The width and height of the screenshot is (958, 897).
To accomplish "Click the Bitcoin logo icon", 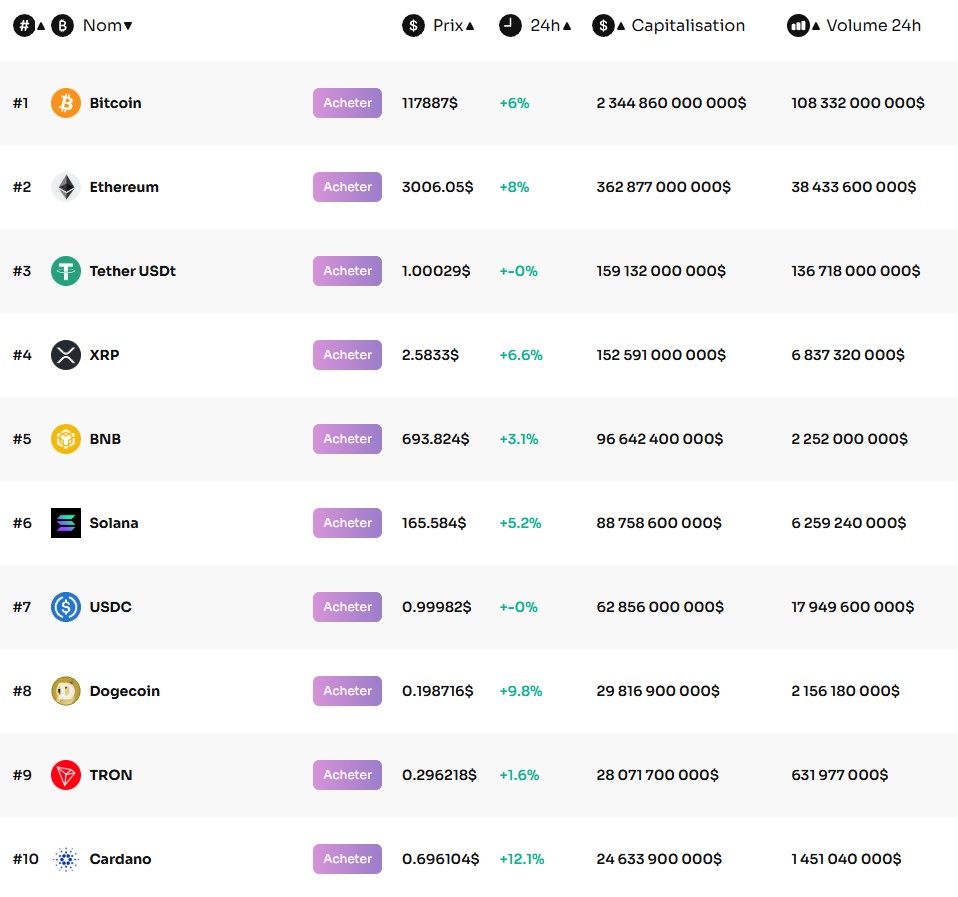I will tap(66, 103).
